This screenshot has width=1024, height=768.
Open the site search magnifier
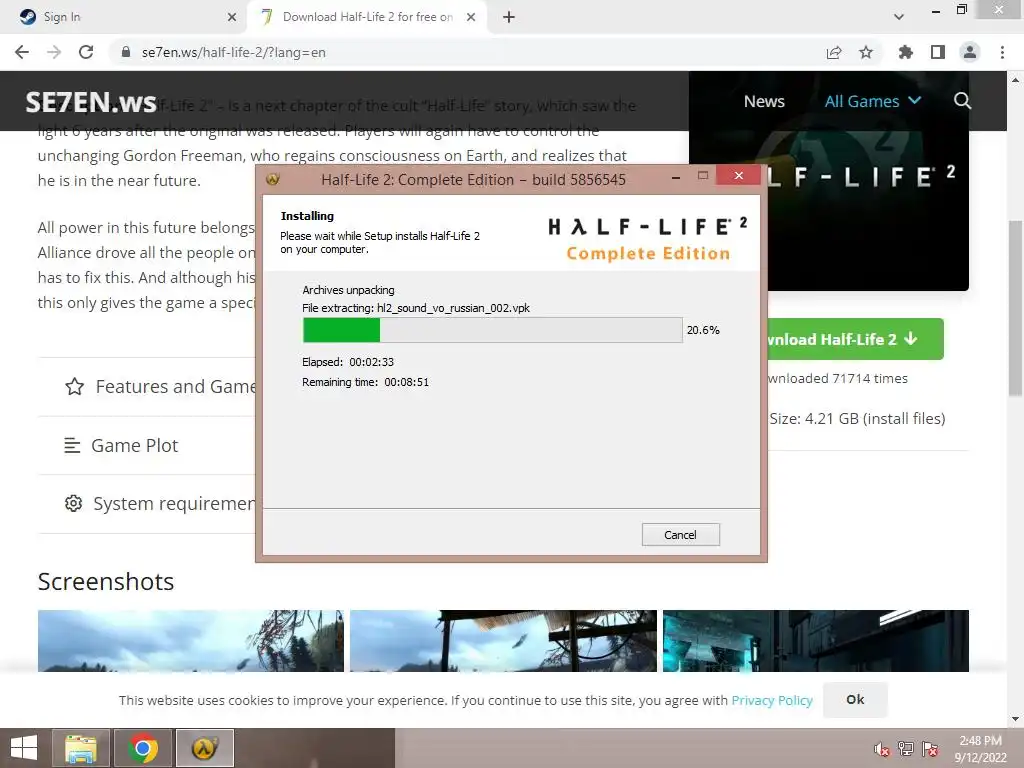pyautogui.click(x=962, y=101)
